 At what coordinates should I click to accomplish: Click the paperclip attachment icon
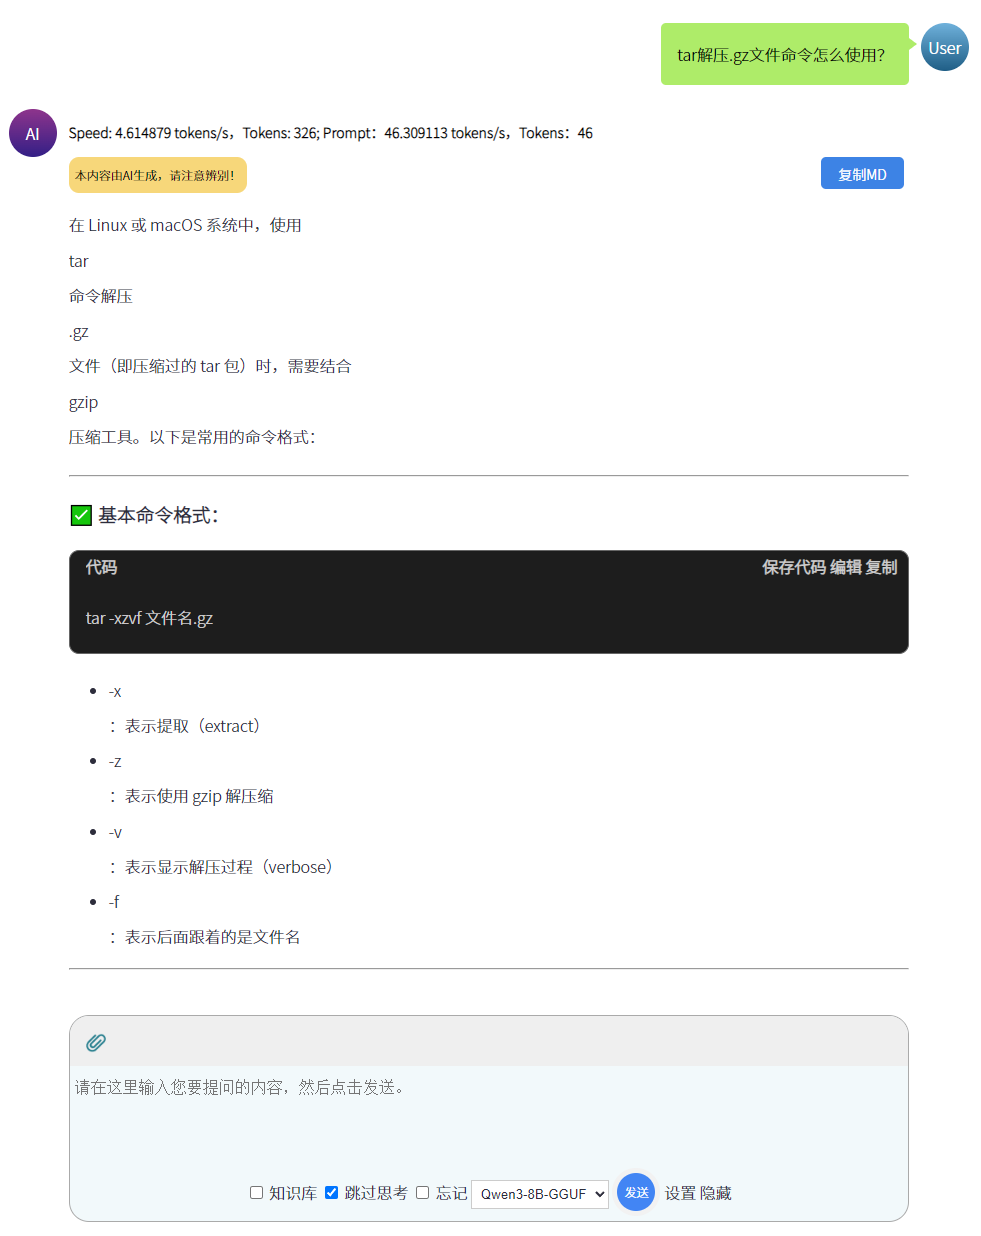tap(96, 1042)
